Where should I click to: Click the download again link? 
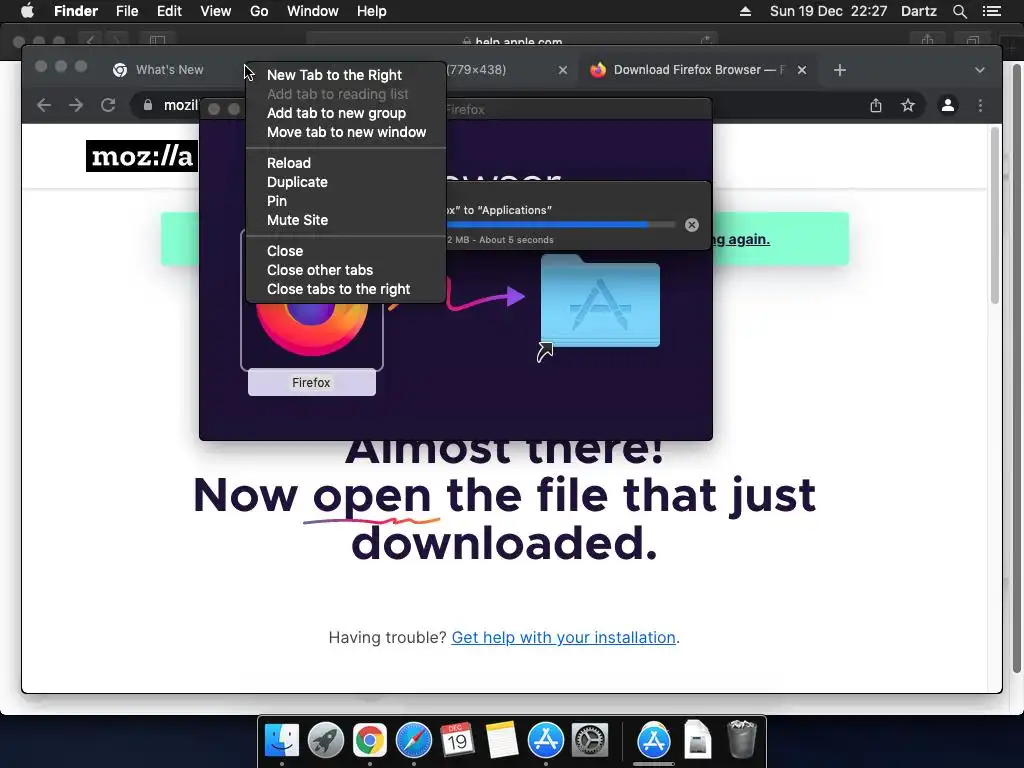click(x=741, y=239)
